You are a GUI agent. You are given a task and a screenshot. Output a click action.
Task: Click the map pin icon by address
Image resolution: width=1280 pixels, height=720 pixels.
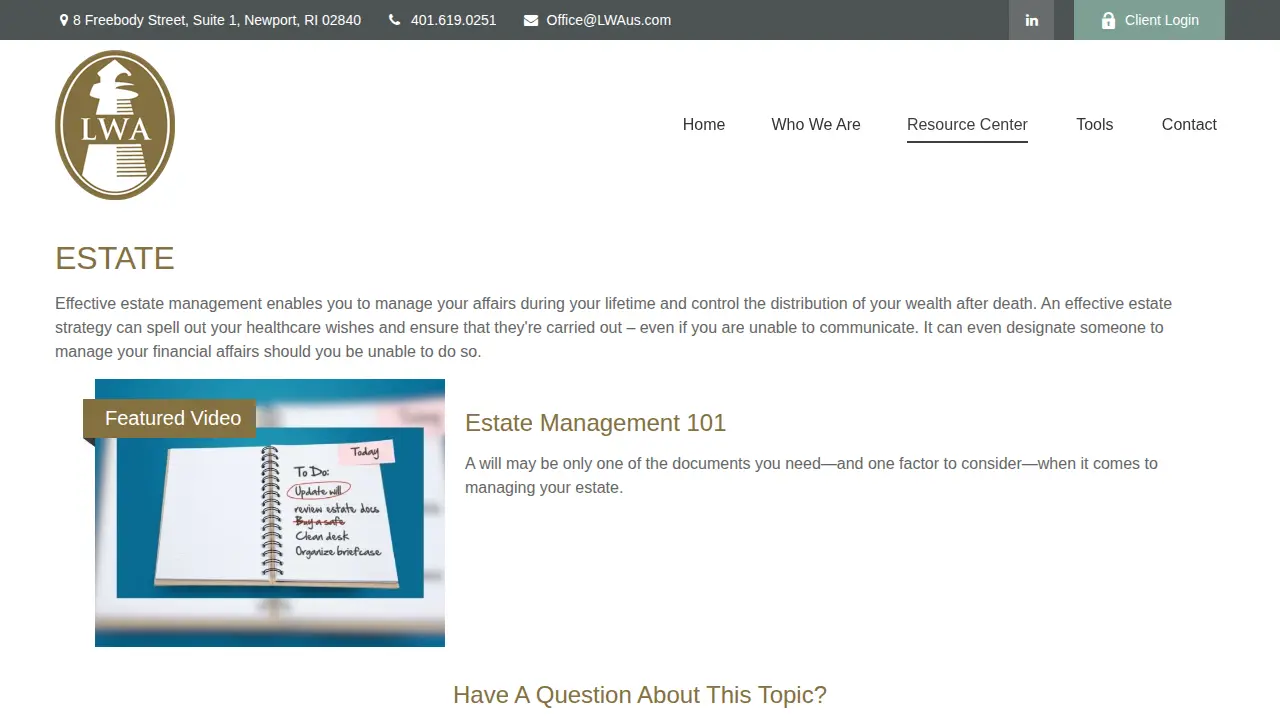(64, 20)
